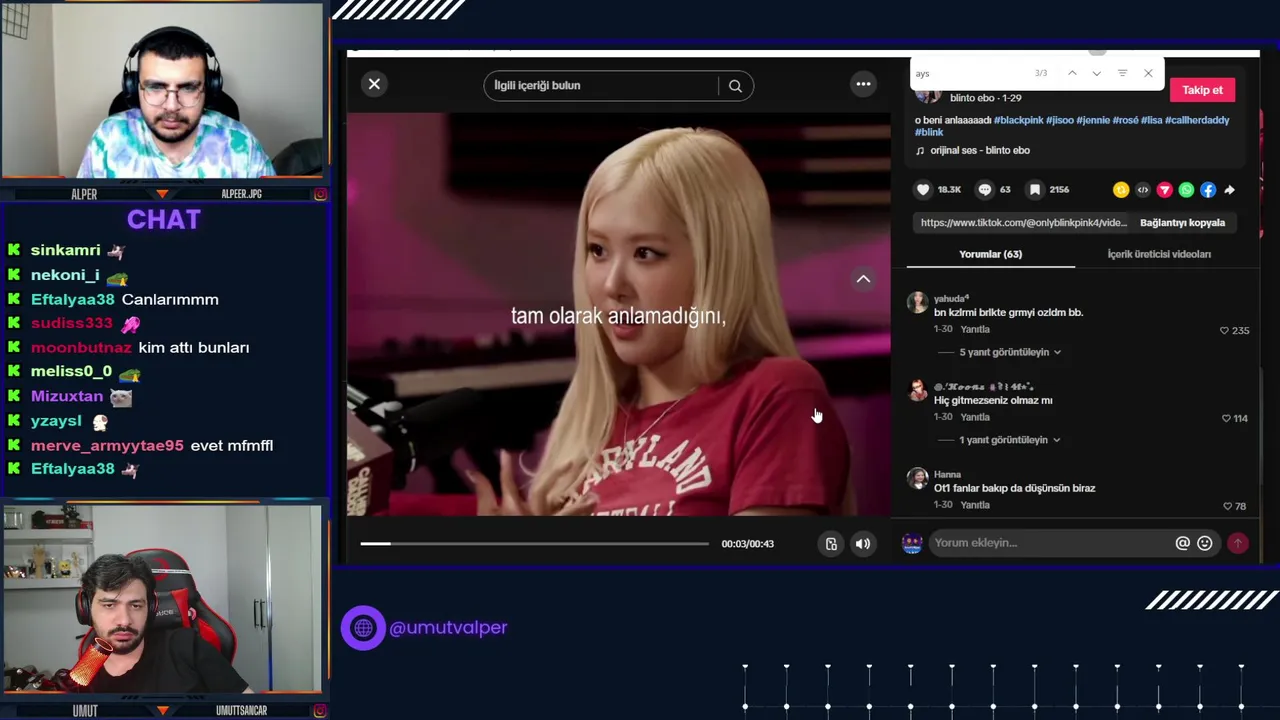This screenshot has height=720, width=1280.
Task: Click merve_armyytae95 username in chat
Action: tap(107, 445)
